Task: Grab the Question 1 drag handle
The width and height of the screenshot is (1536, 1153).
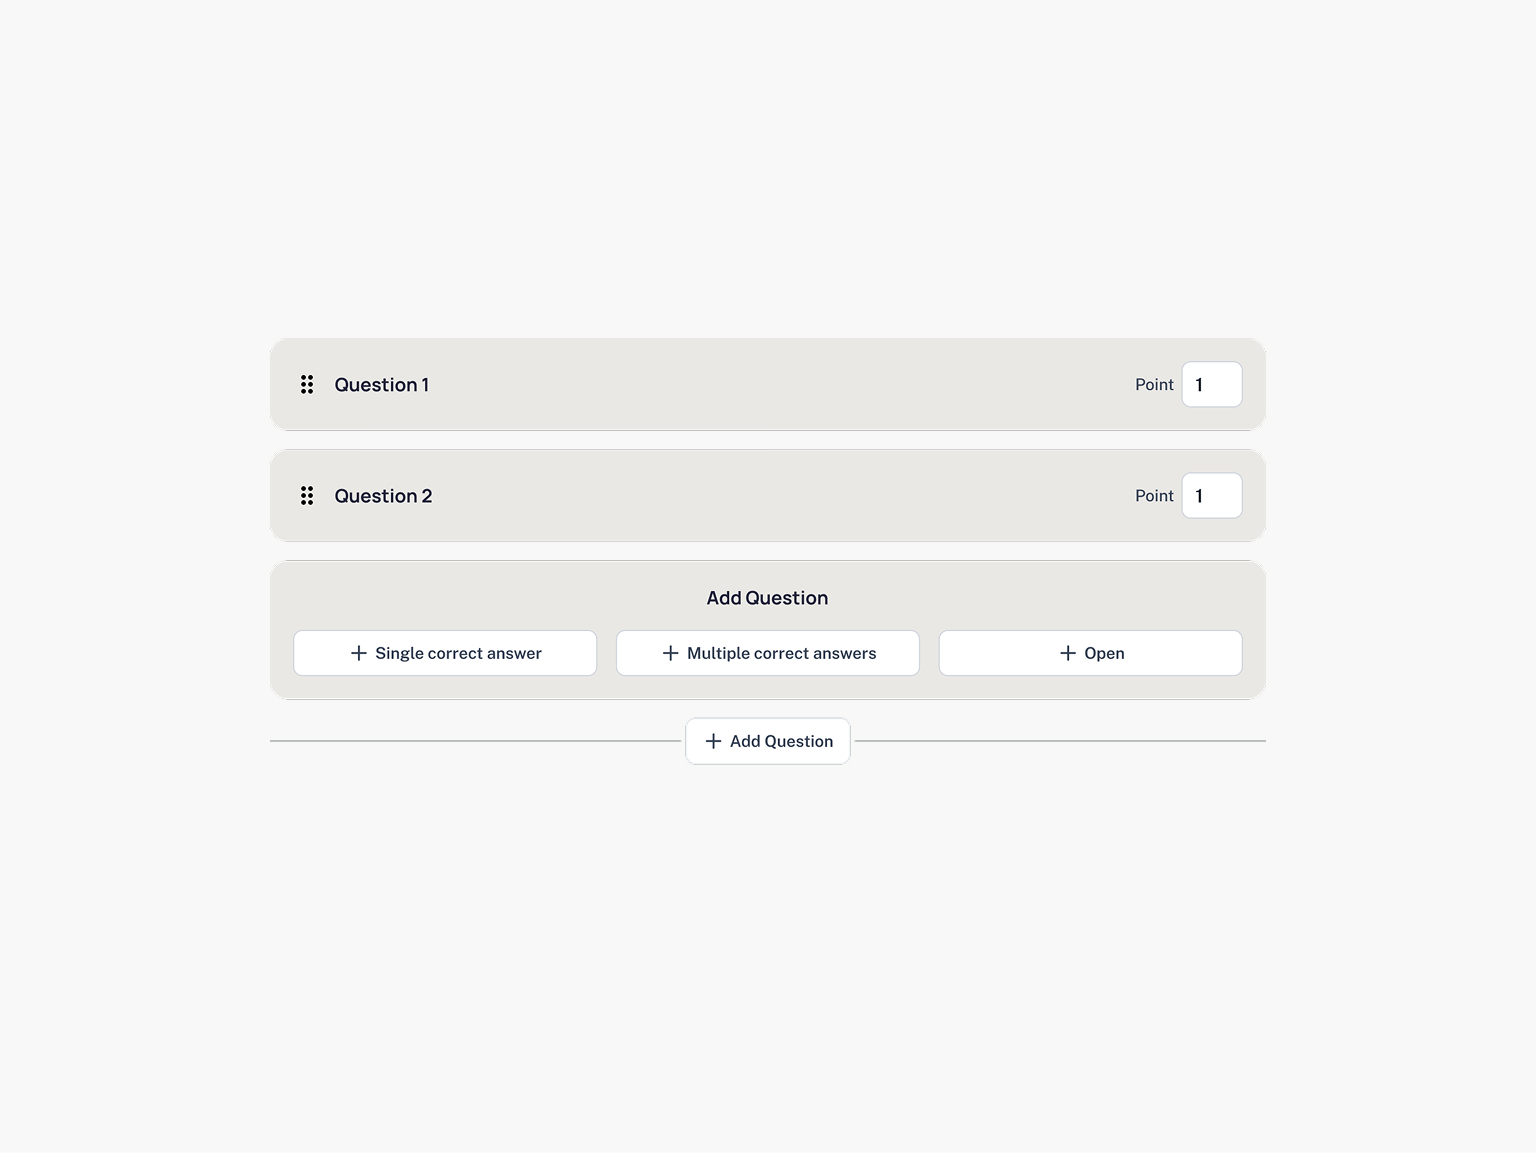Action: (307, 385)
